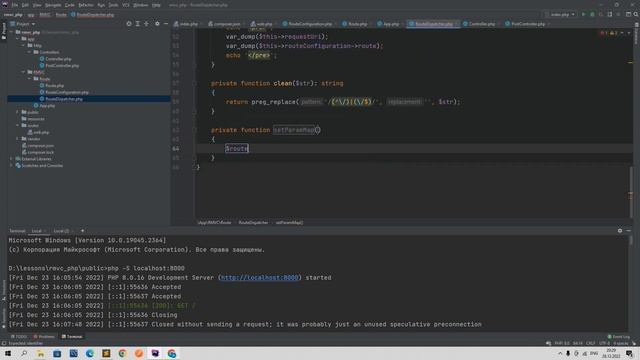The image size is (640, 360).
Task: Start debugging with the bug icon
Action: coord(592,14)
